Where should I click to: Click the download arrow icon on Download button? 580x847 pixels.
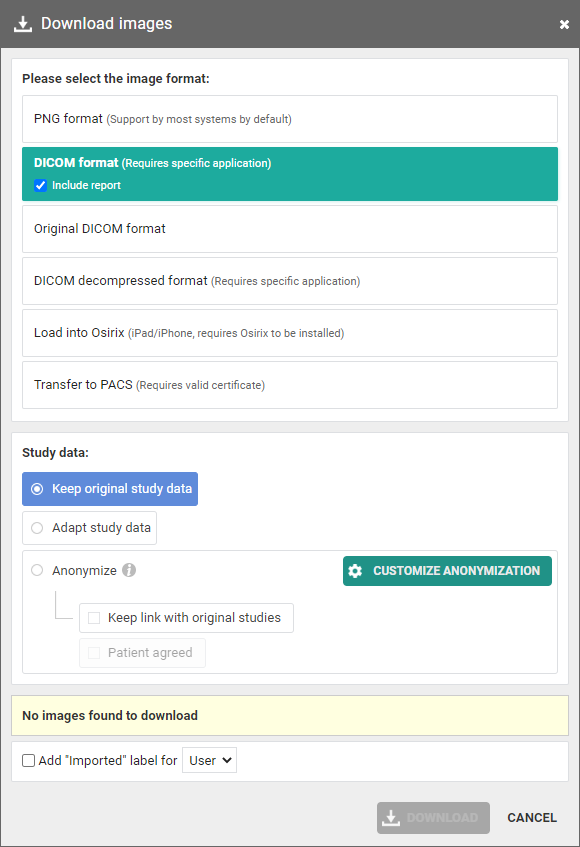pyautogui.click(x=391, y=818)
